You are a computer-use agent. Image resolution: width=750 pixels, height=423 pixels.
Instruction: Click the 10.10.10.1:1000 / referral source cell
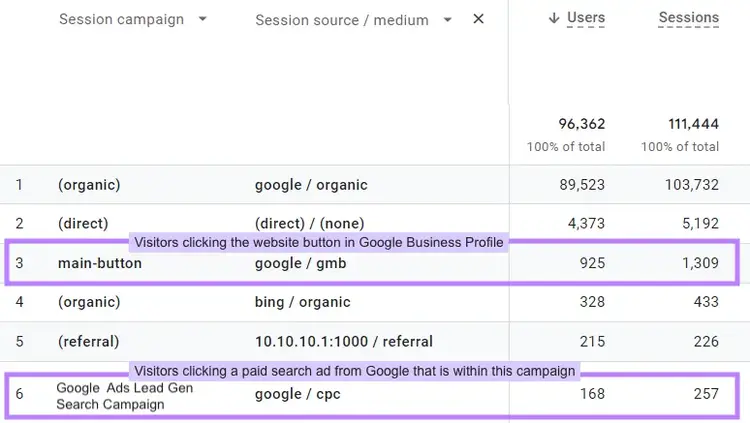pyautogui.click(x=343, y=342)
